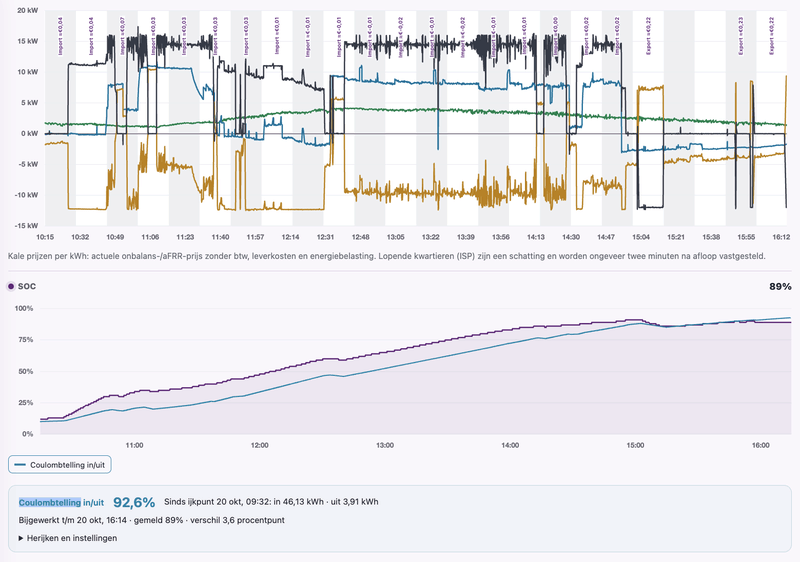800x562 pixels.
Task: Click the -10 kW axis label
Action: pos(27,195)
